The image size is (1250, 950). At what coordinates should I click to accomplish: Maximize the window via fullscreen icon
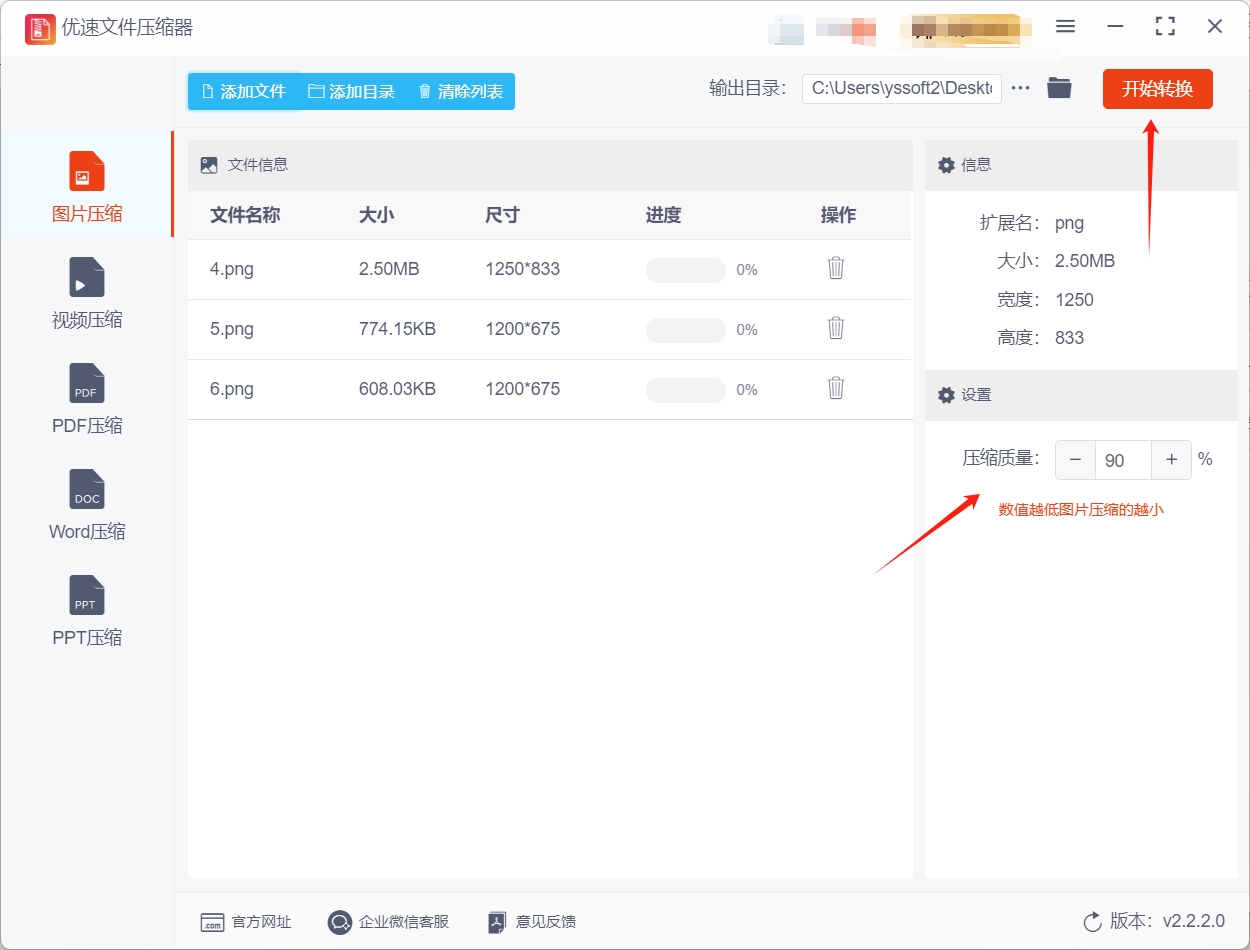[x=1165, y=27]
